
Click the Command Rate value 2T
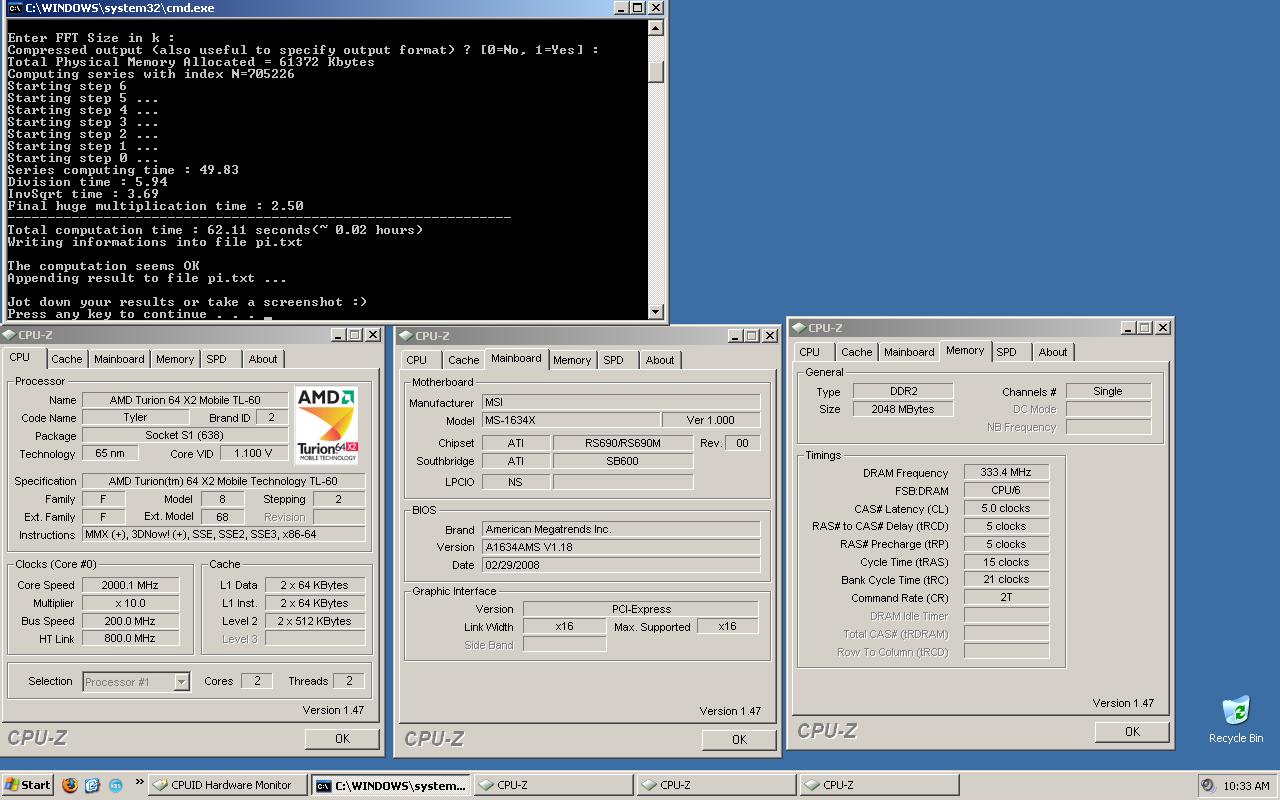pos(1006,598)
